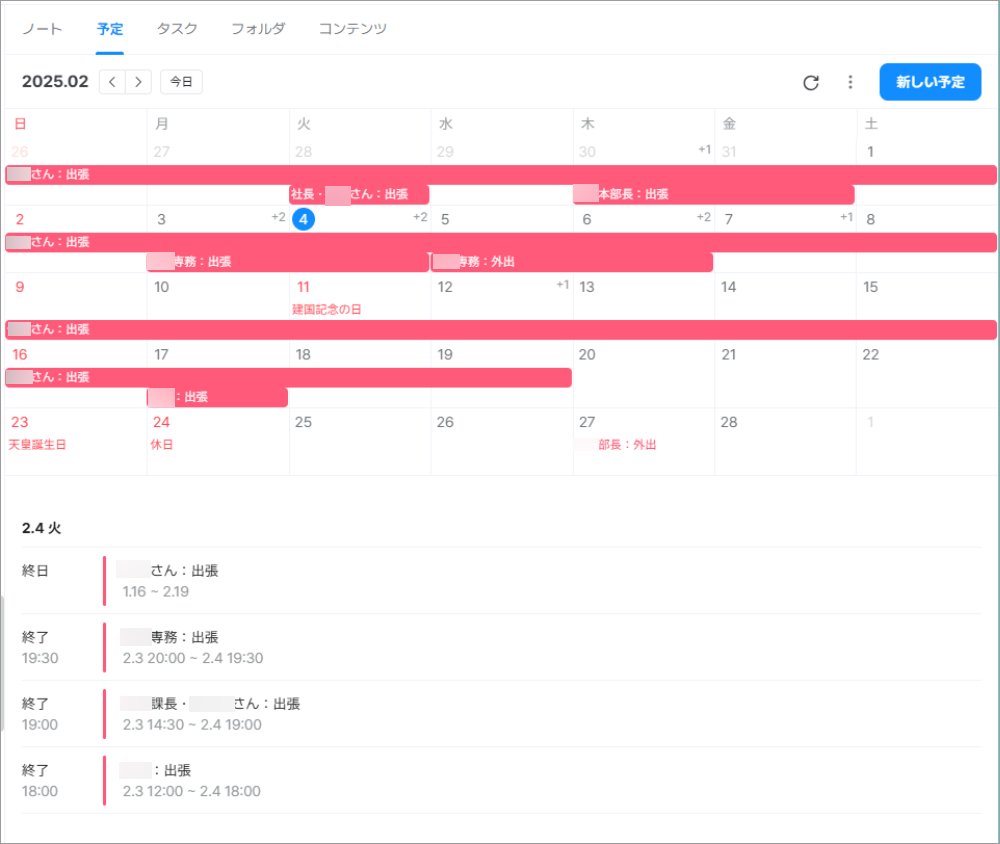Image resolution: width=1000 pixels, height=844 pixels.
Task: Click the 今日 button
Action: click(x=181, y=82)
